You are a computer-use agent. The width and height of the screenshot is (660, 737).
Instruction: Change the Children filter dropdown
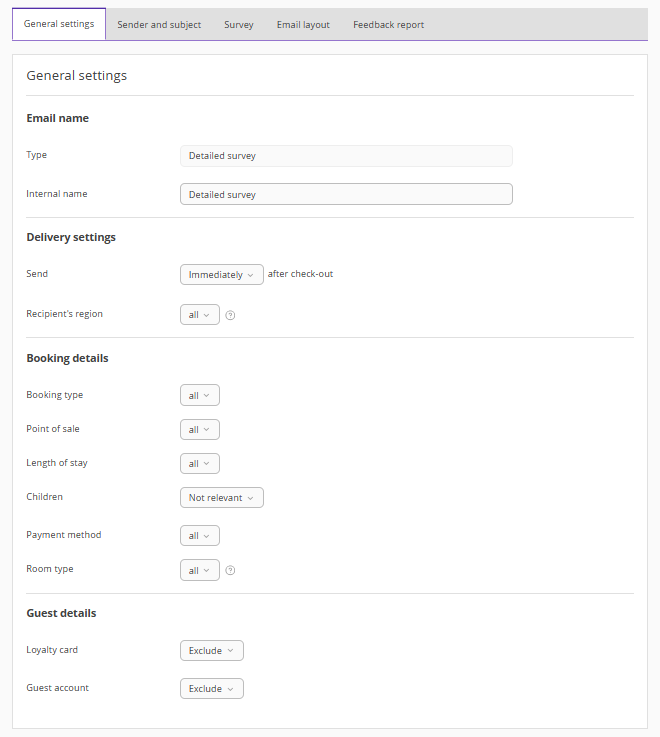point(221,498)
